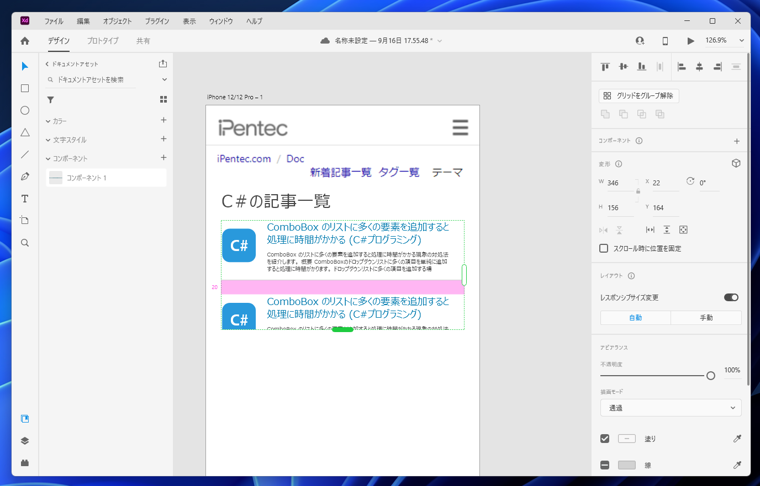This screenshot has width=760, height=486.
Task: Add a character style with plus
Action: (x=163, y=139)
